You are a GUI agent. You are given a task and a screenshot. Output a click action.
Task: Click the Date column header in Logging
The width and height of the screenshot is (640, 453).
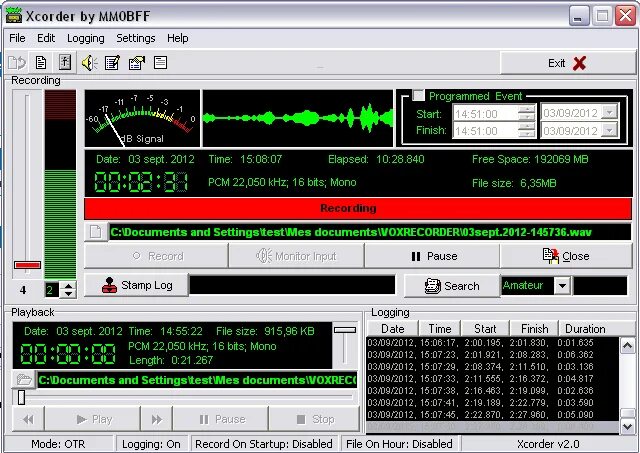click(393, 329)
